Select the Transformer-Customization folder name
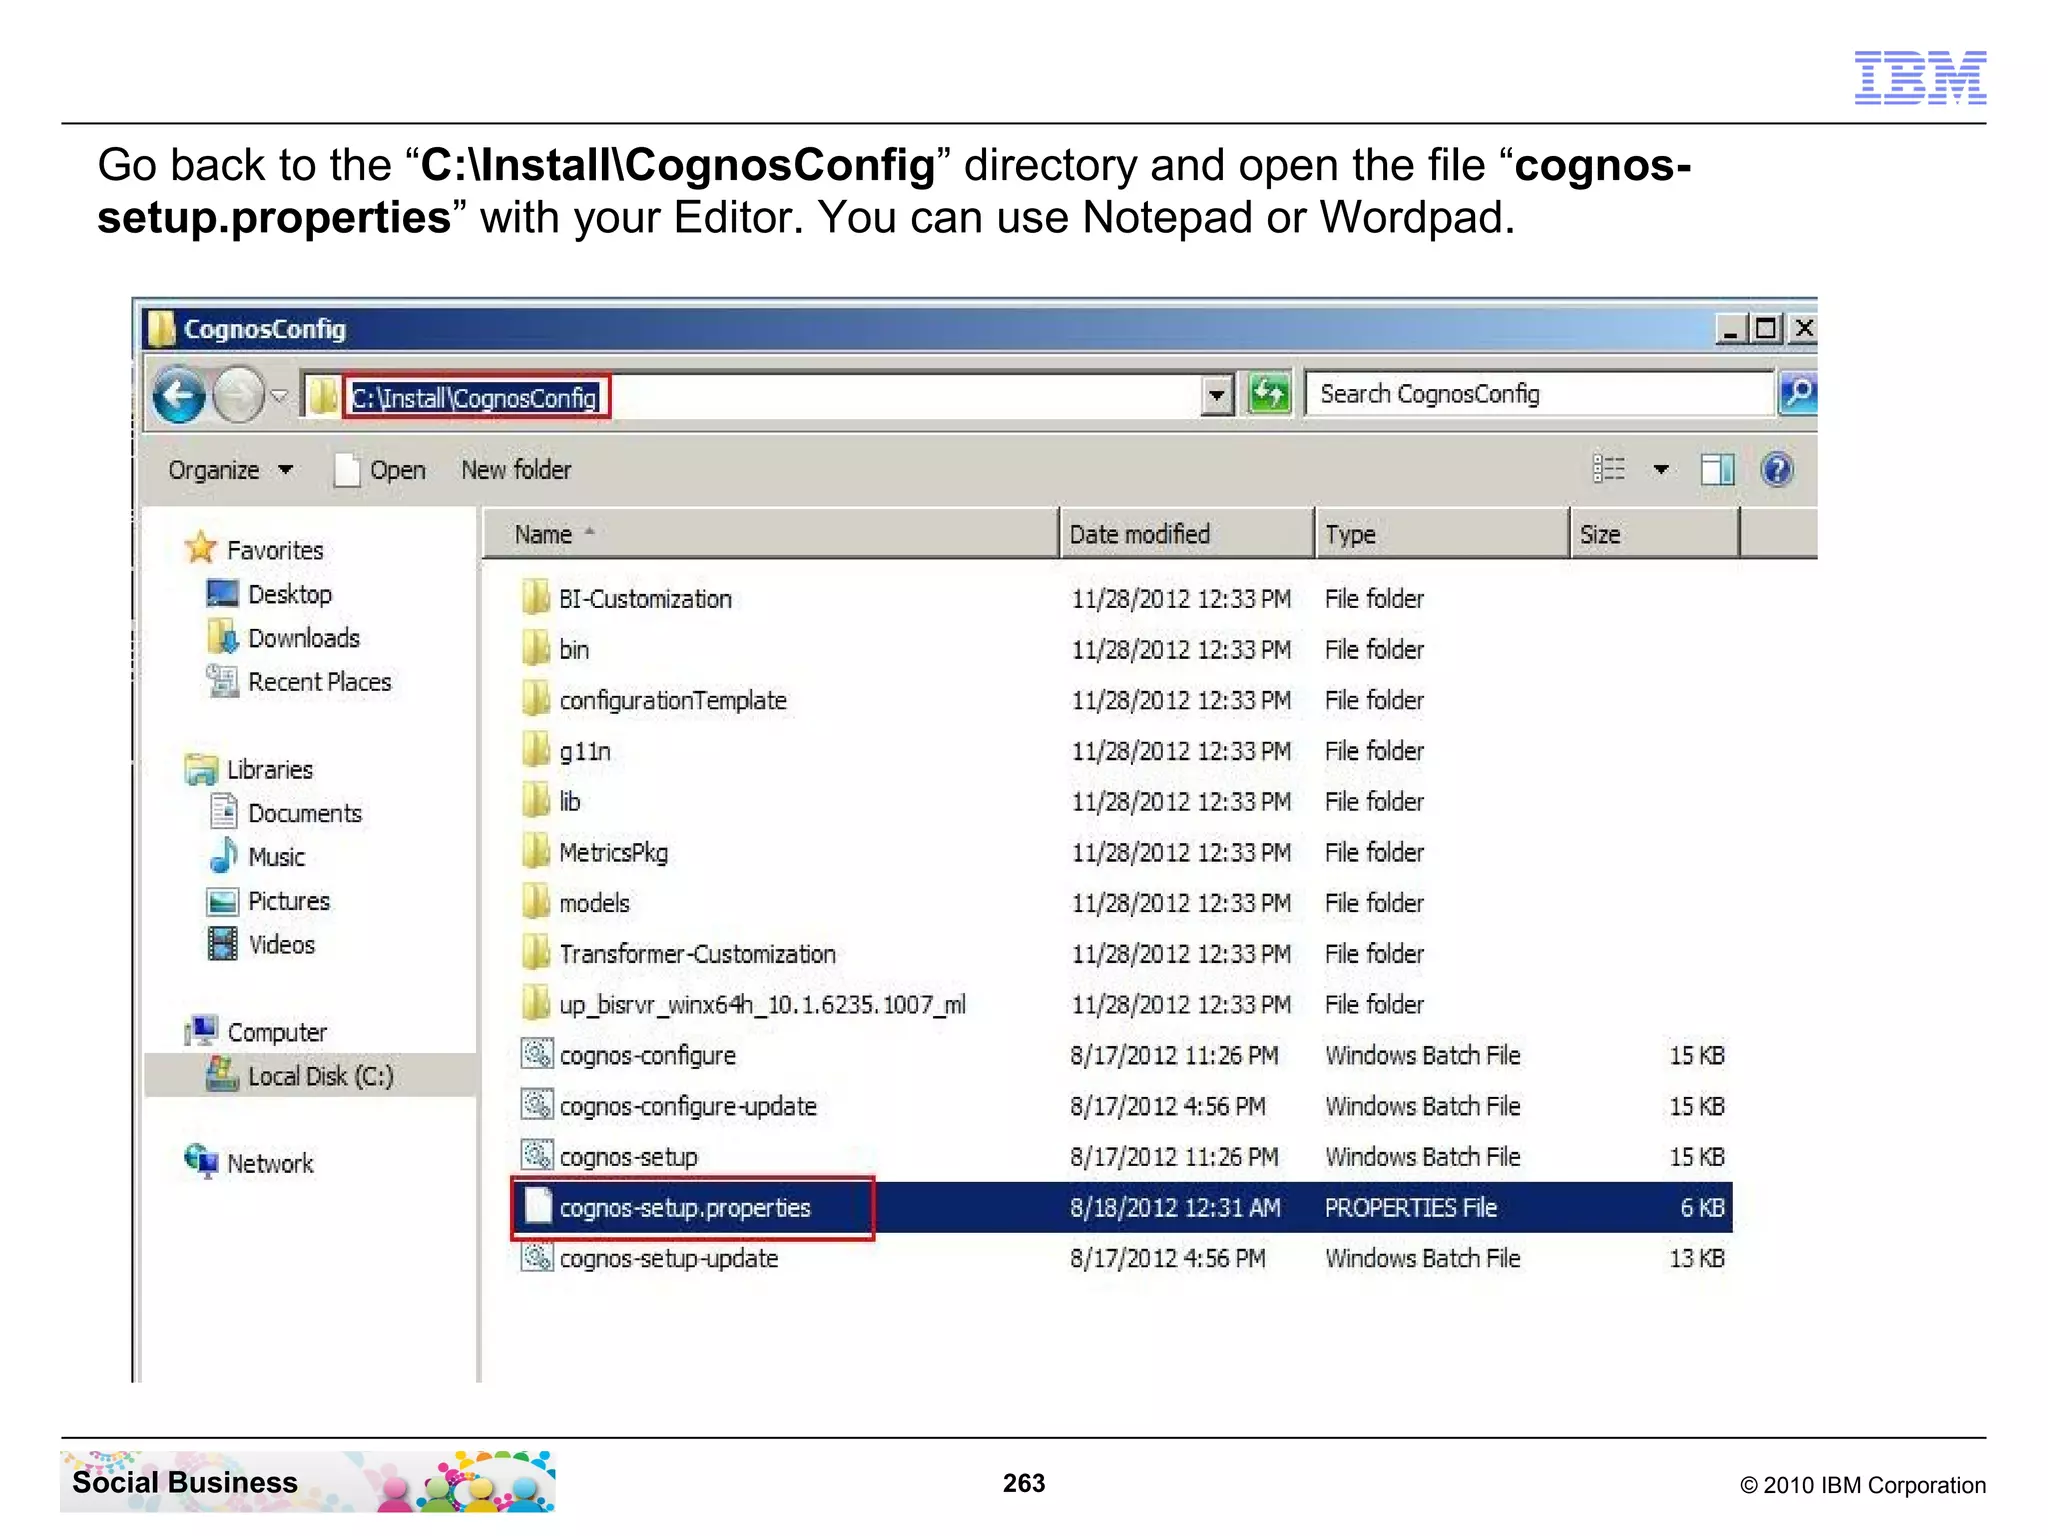The height and width of the screenshot is (1536, 2048). coord(697,954)
